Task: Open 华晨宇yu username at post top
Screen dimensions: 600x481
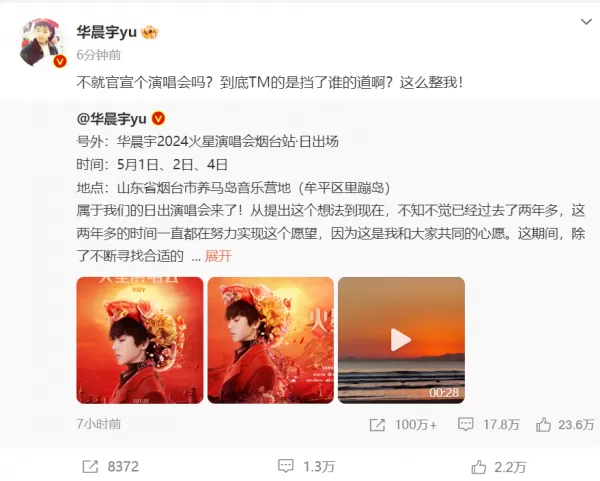Action: [x=106, y=32]
